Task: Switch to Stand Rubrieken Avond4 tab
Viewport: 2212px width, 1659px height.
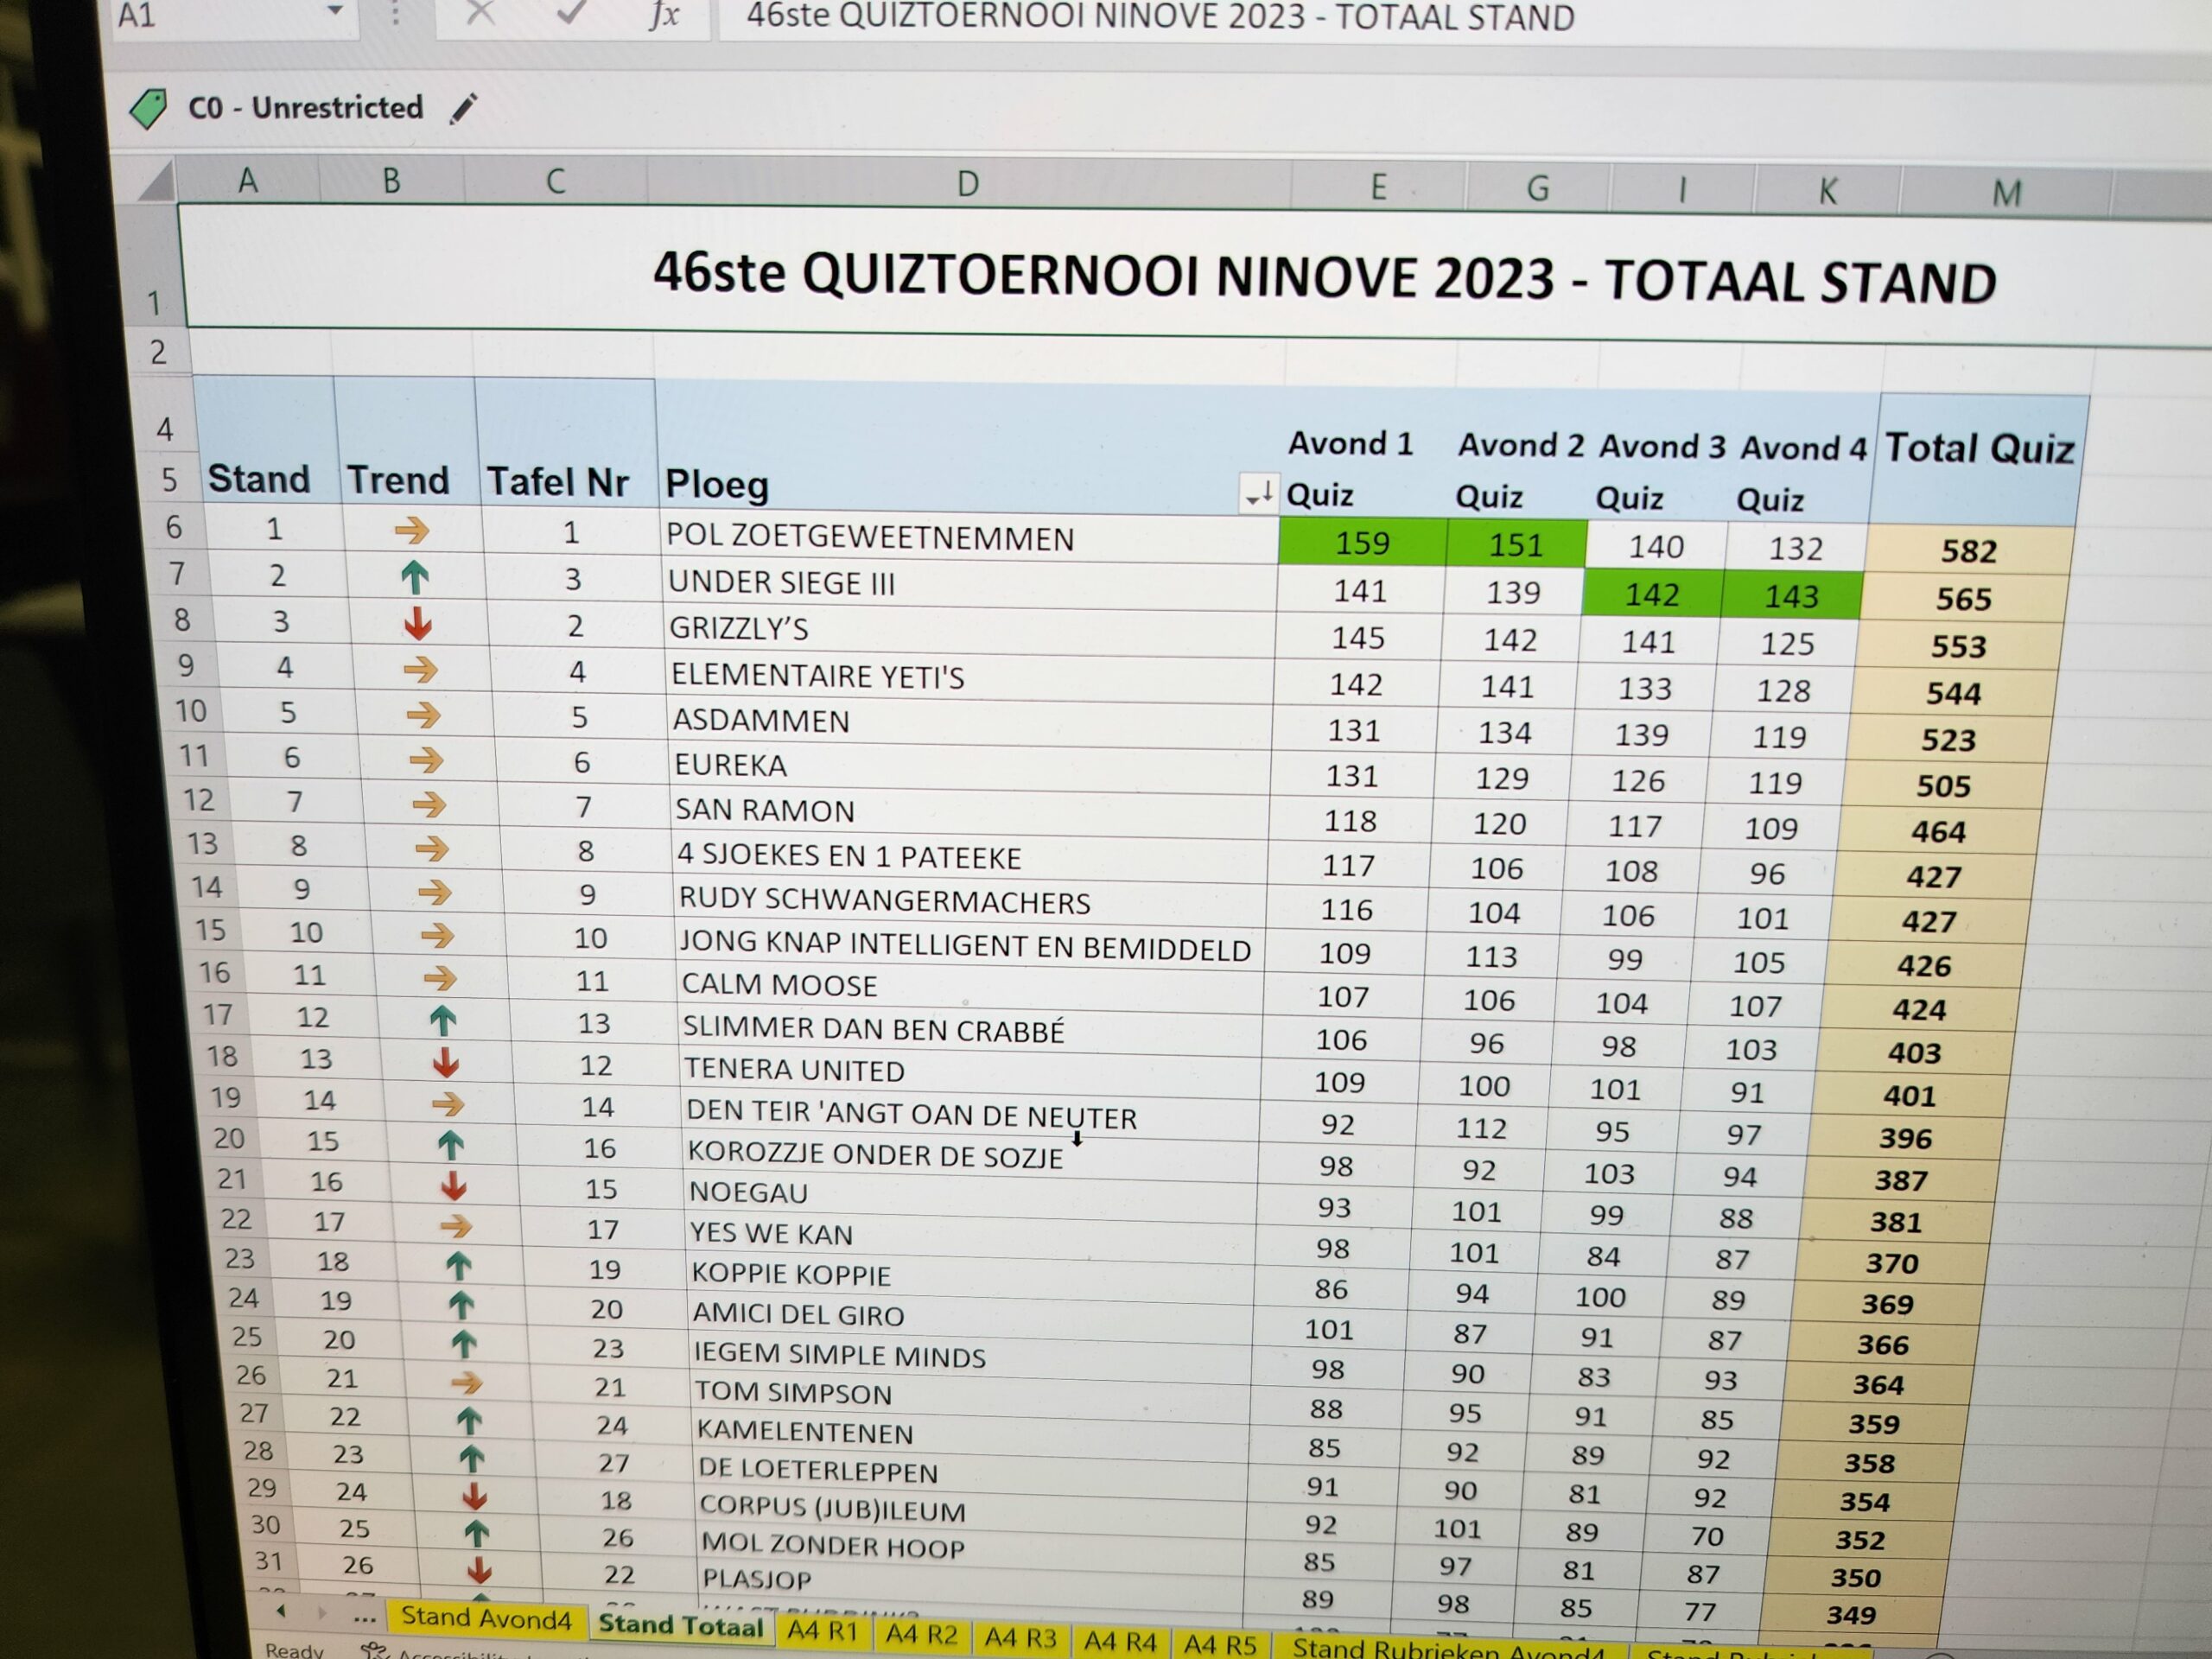Action: click(x=1448, y=1648)
